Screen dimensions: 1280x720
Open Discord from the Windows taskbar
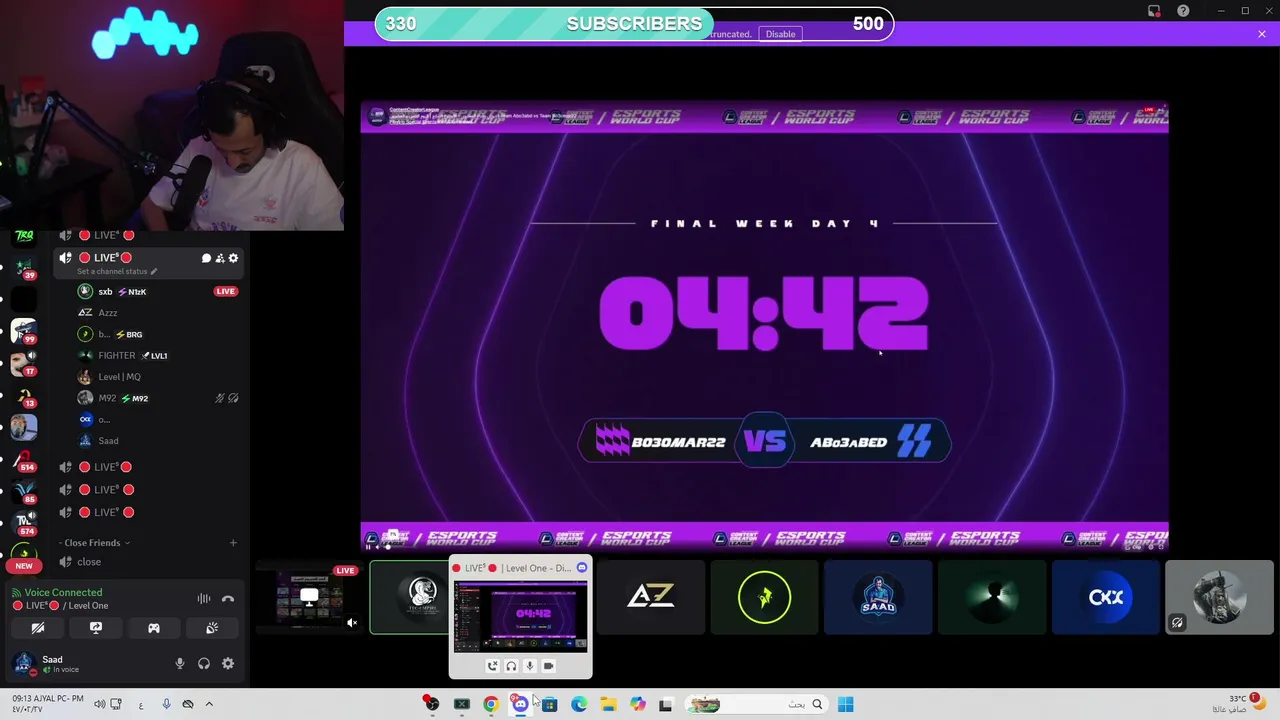coord(520,704)
